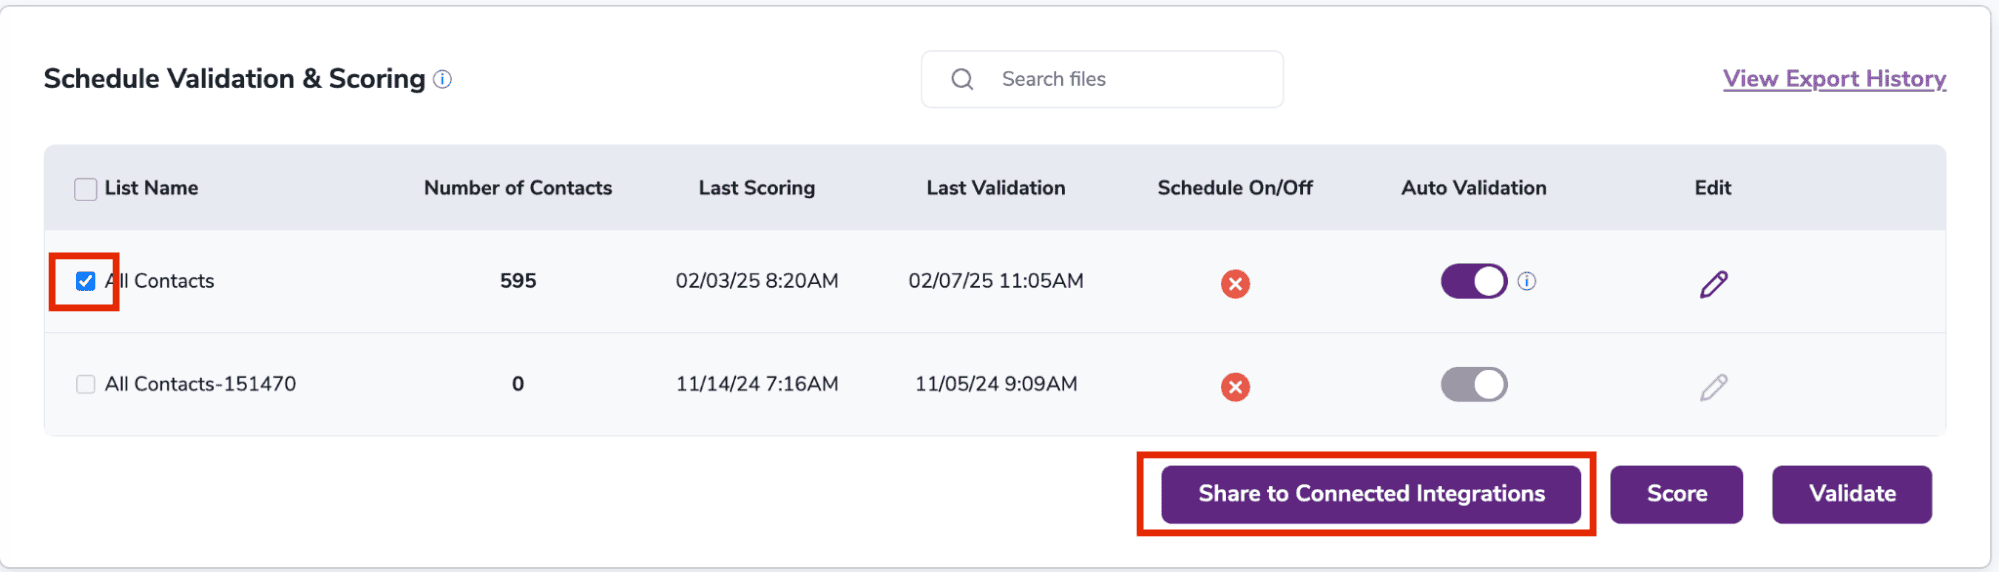
Task: Enable Auto Validation for All Contacts-151470
Action: 1473,384
